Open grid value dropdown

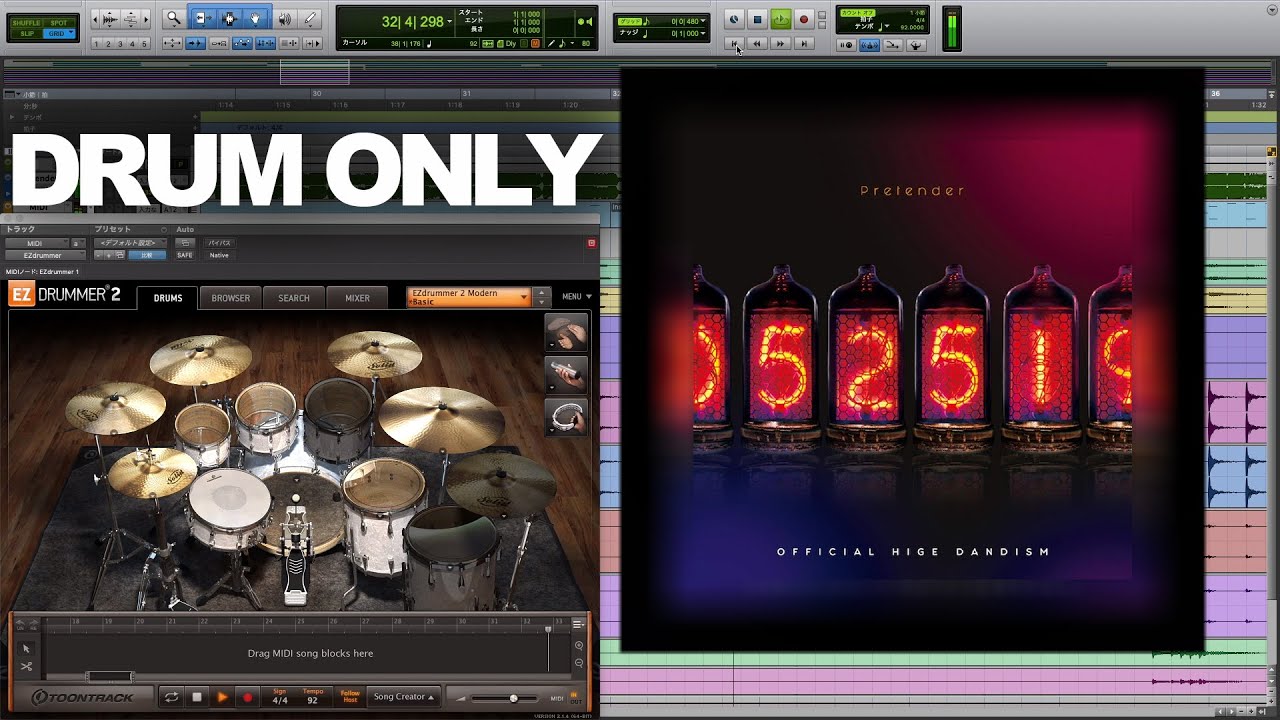tap(703, 21)
